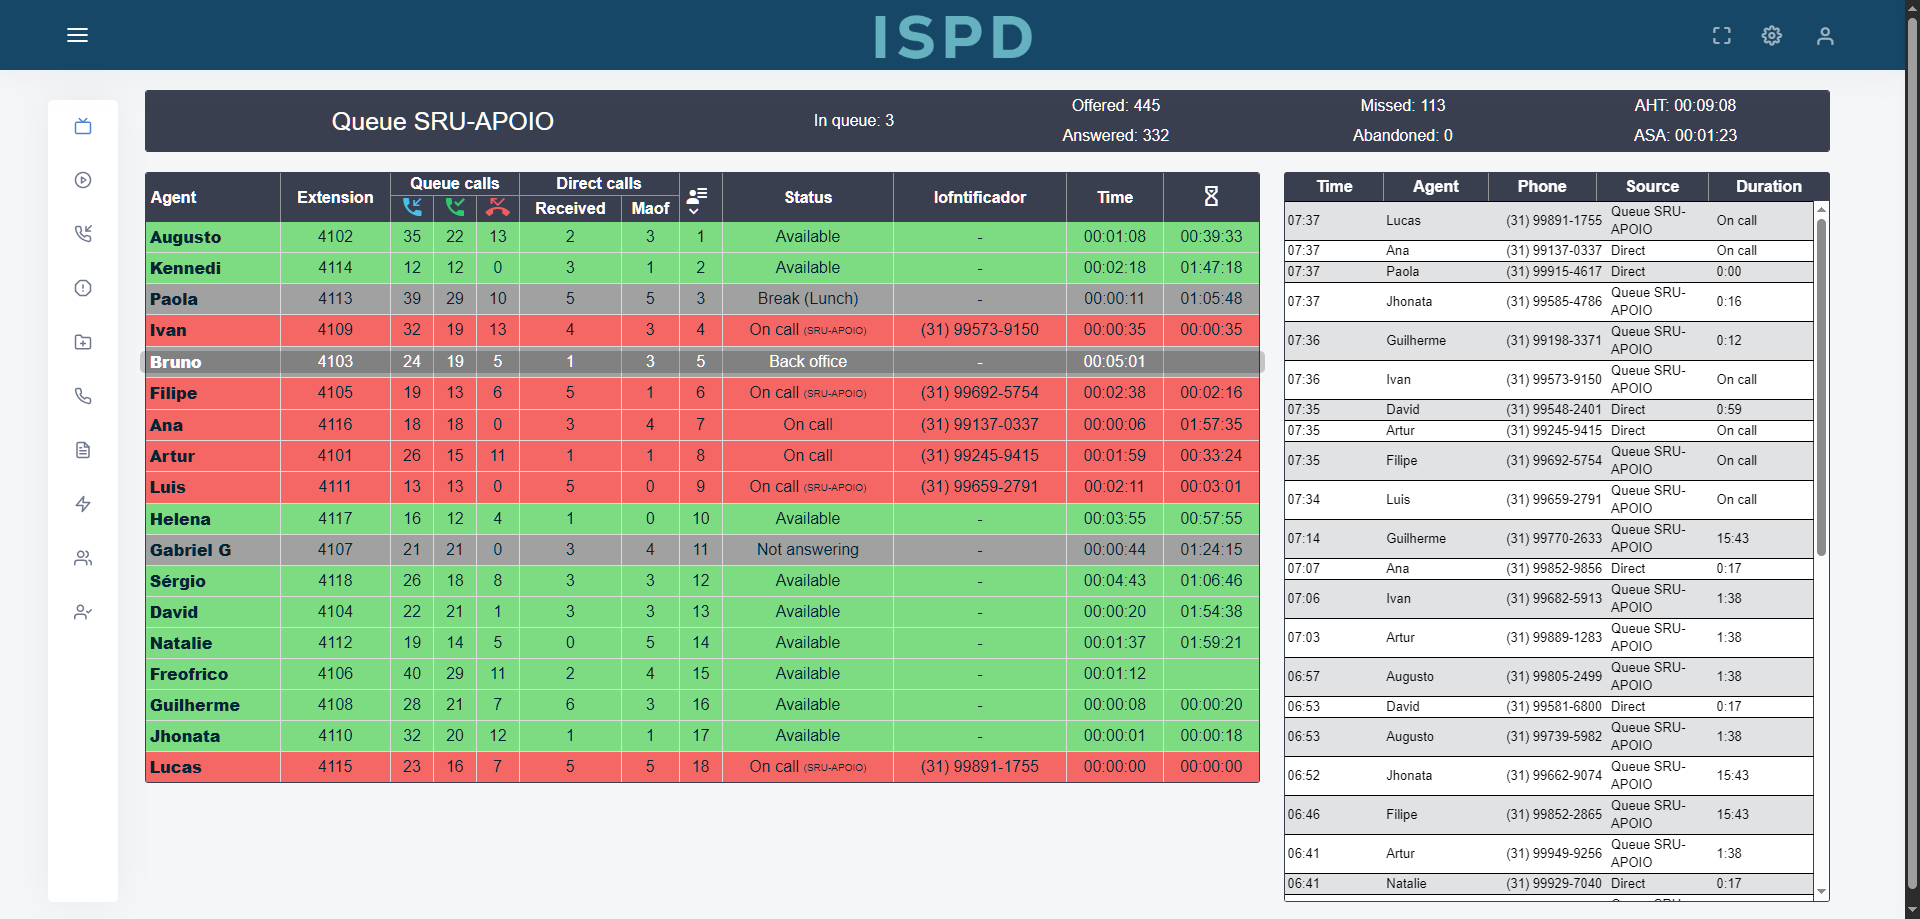Click the lofntificador column header
The height and width of the screenshot is (919, 1920).
[x=980, y=197]
